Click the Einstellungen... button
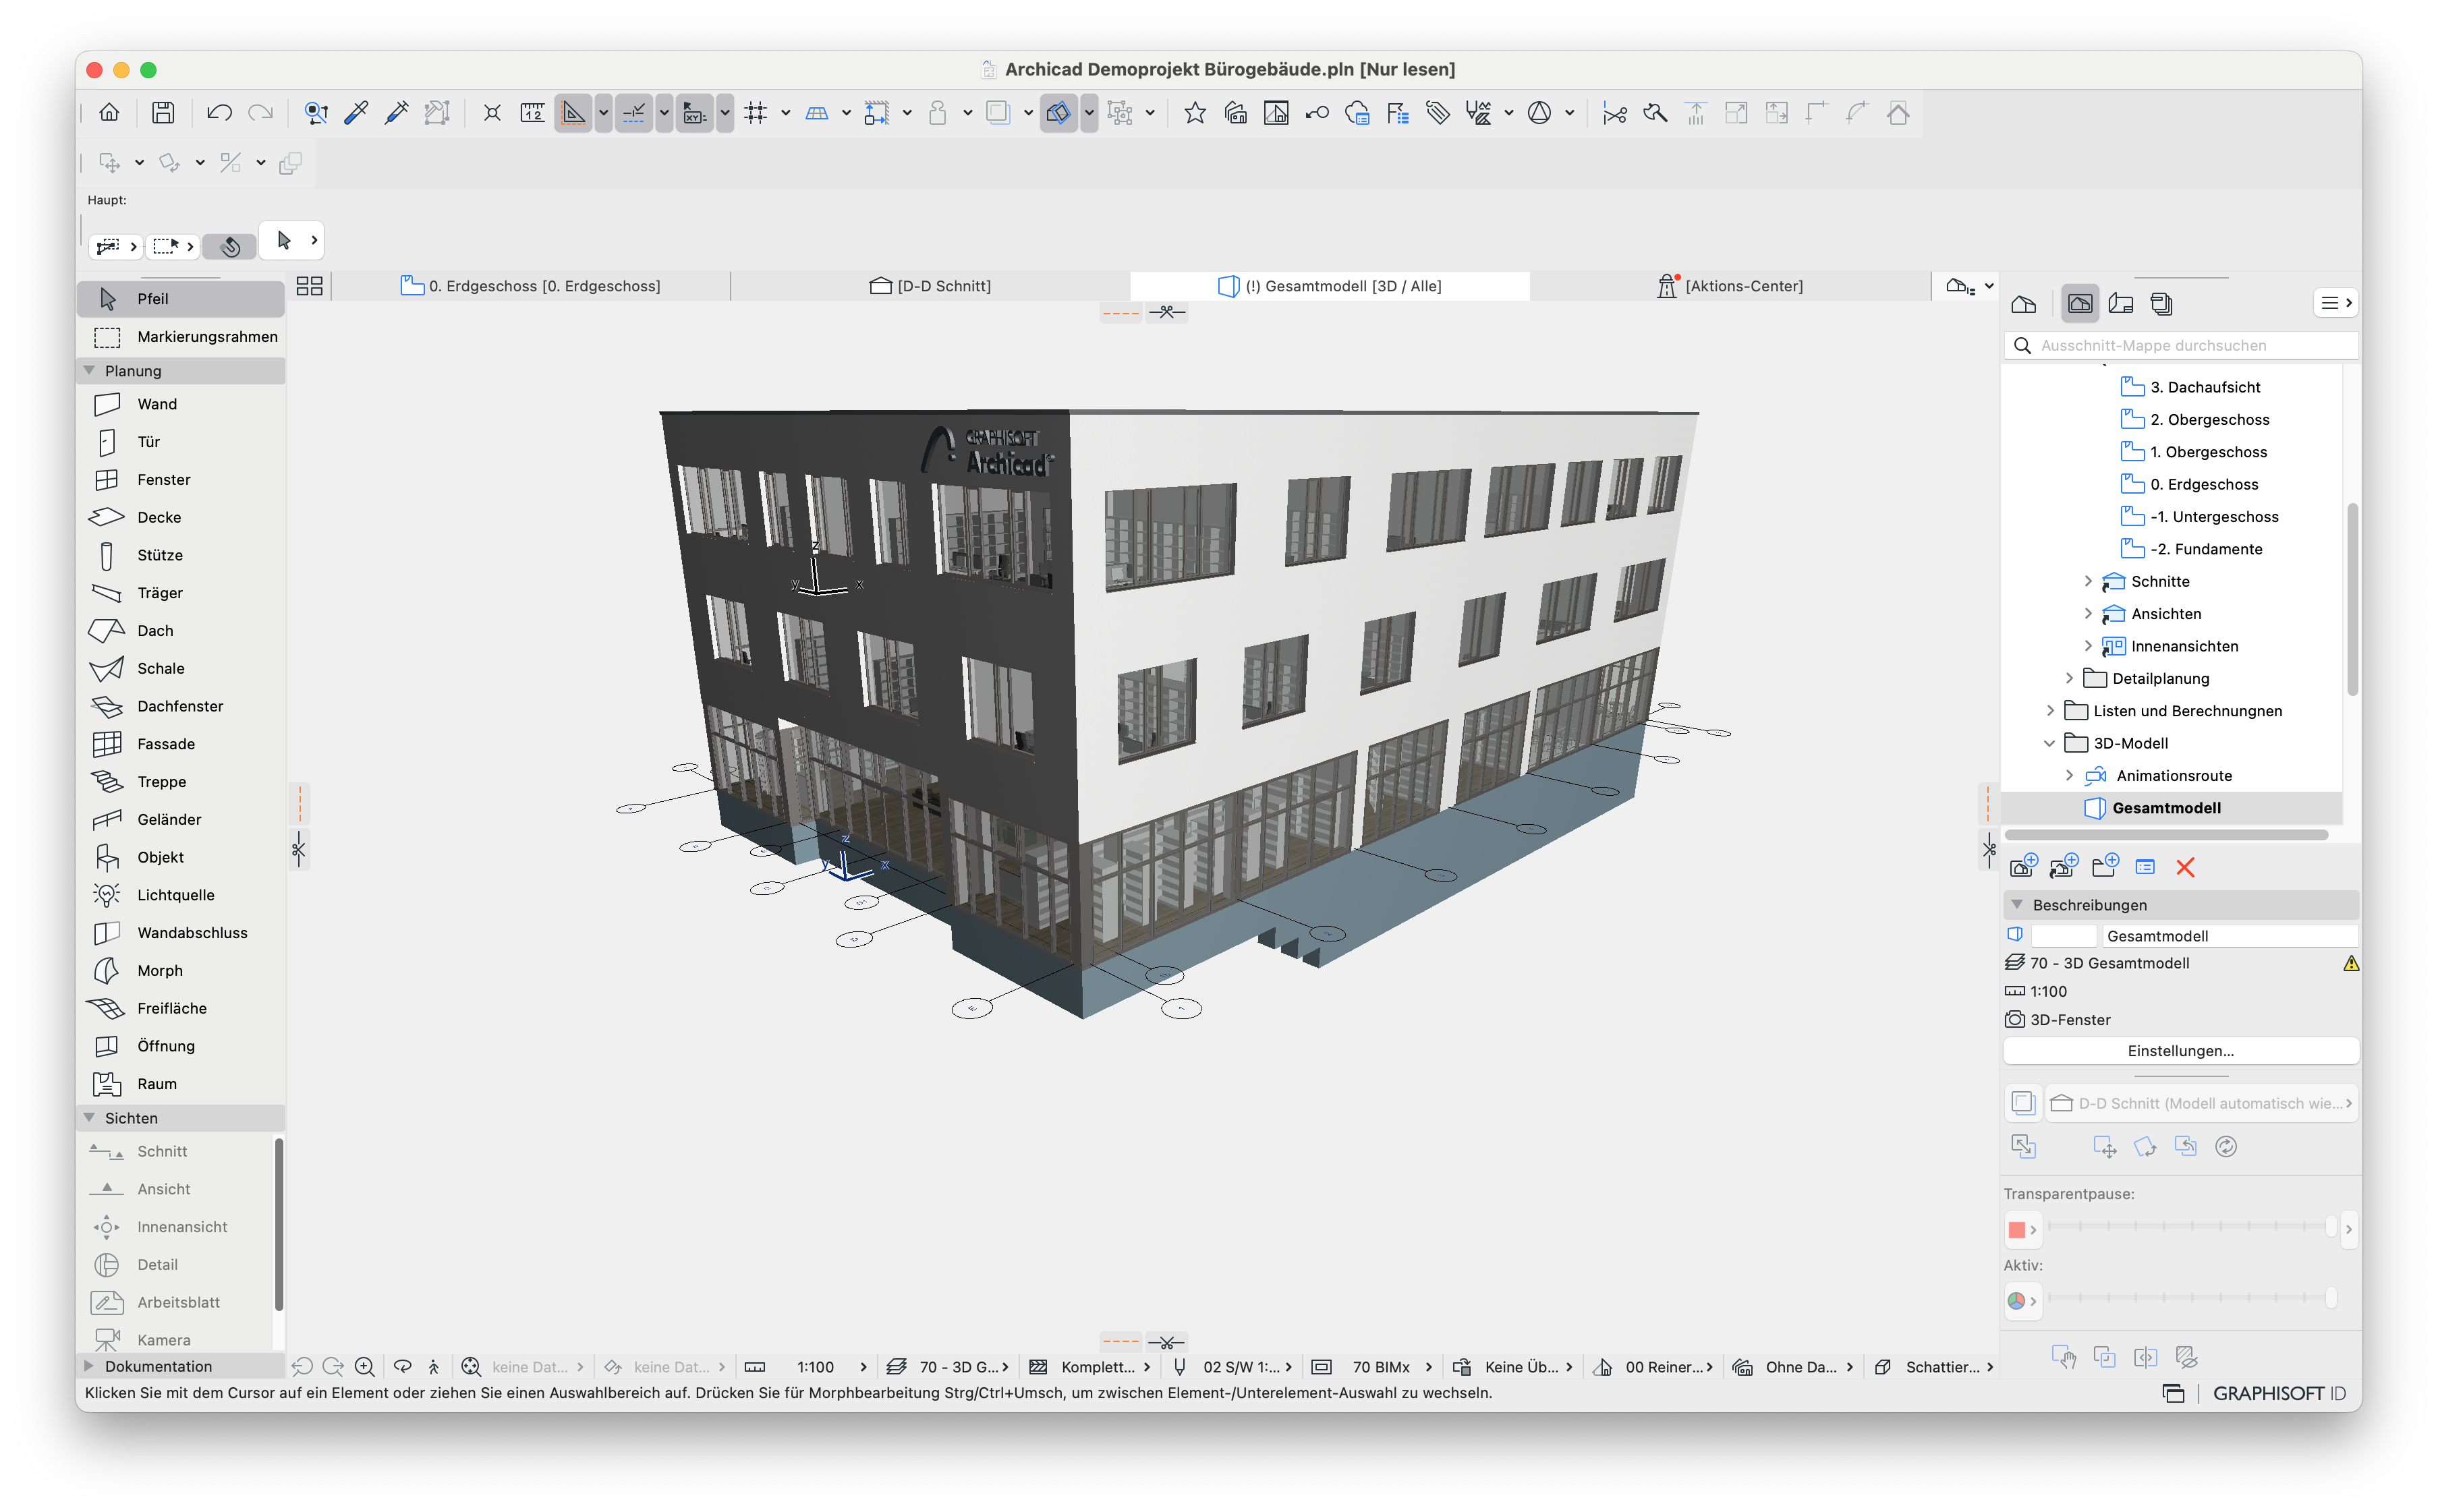The height and width of the screenshot is (1512, 2438). (2180, 1050)
